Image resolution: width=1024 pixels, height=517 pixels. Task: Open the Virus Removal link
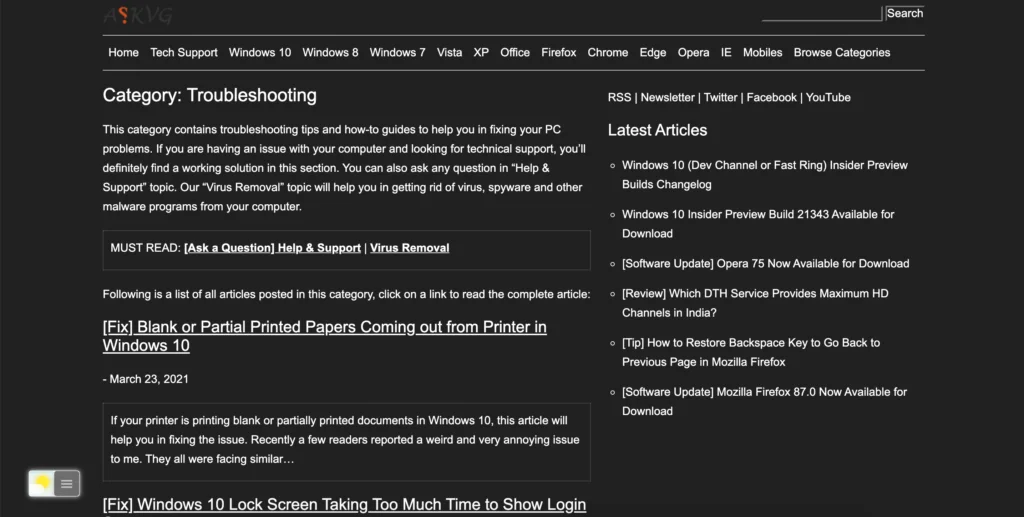point(409,248)
